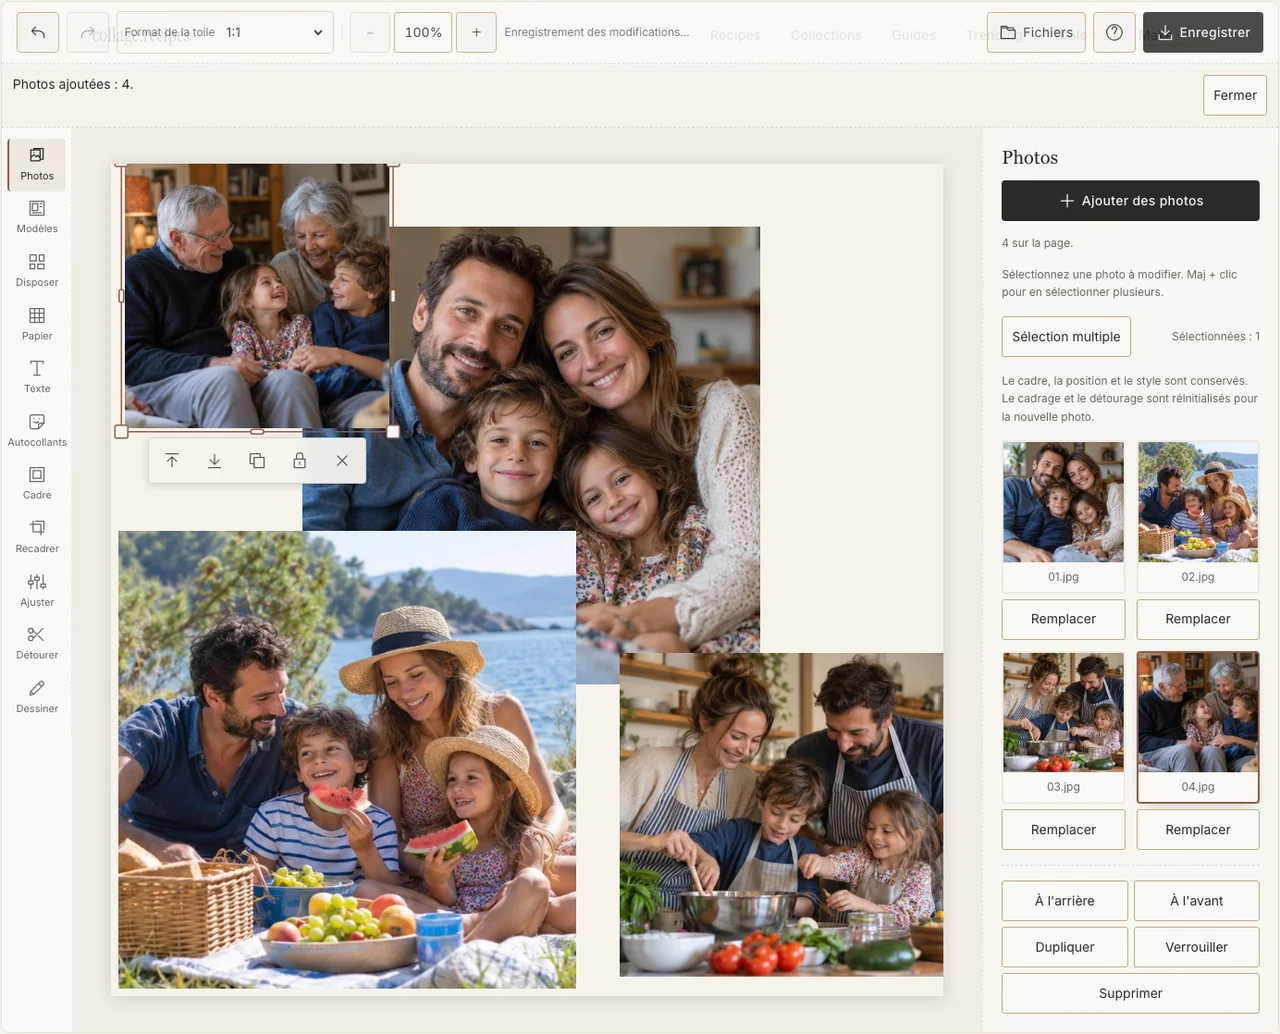Click Ajouter des photos button

[1131, 200]
